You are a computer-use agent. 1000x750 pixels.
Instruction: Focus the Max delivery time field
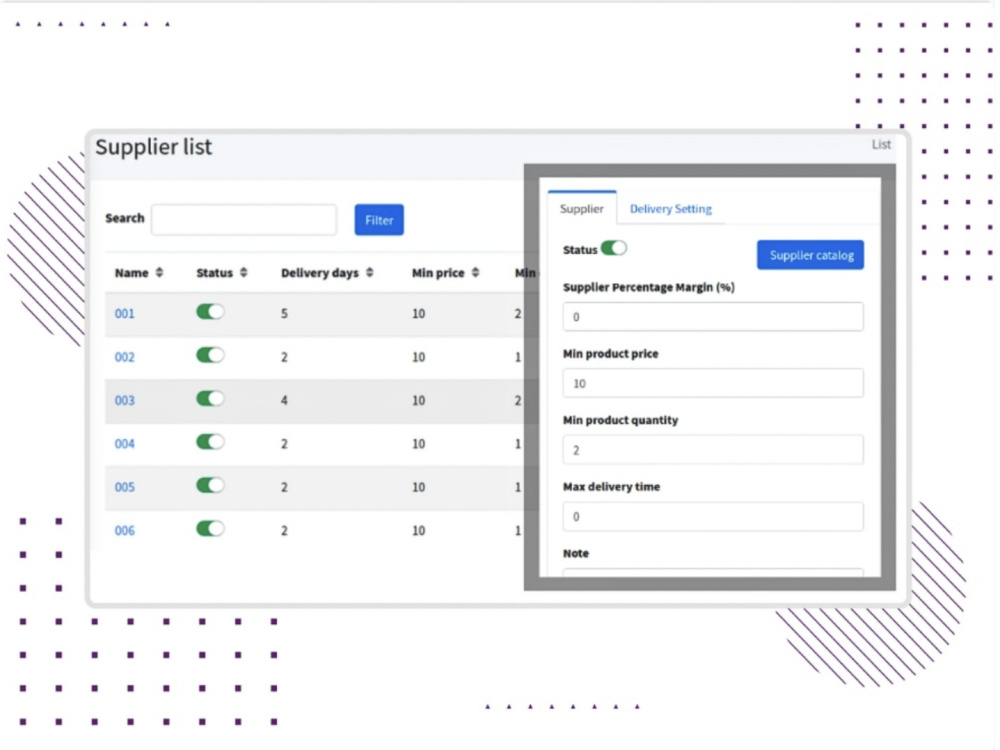(714, 517)
